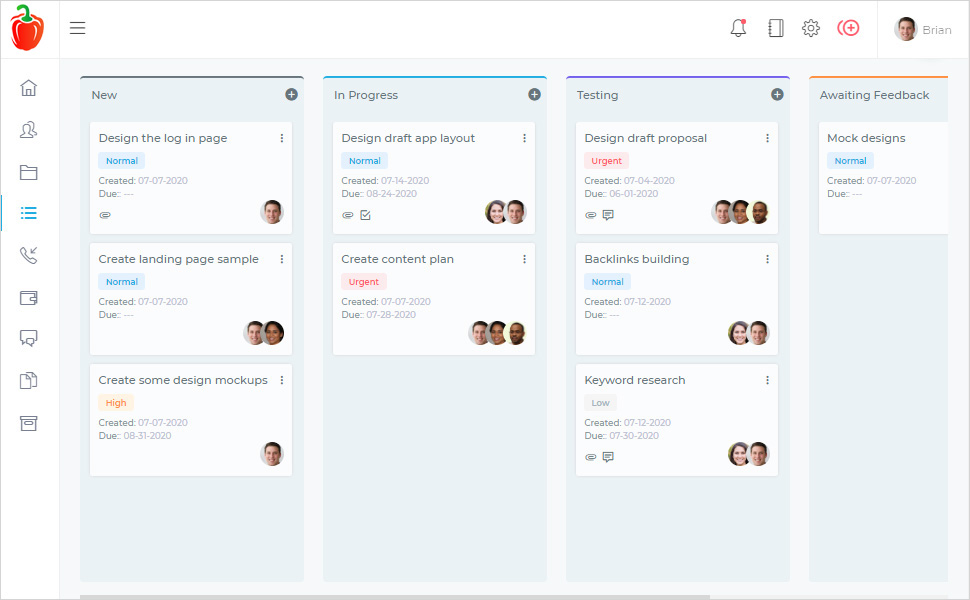This screenshot has width=970, height=600.
Task: Open the notifications bell icon
Action: [x=738, y=28]
